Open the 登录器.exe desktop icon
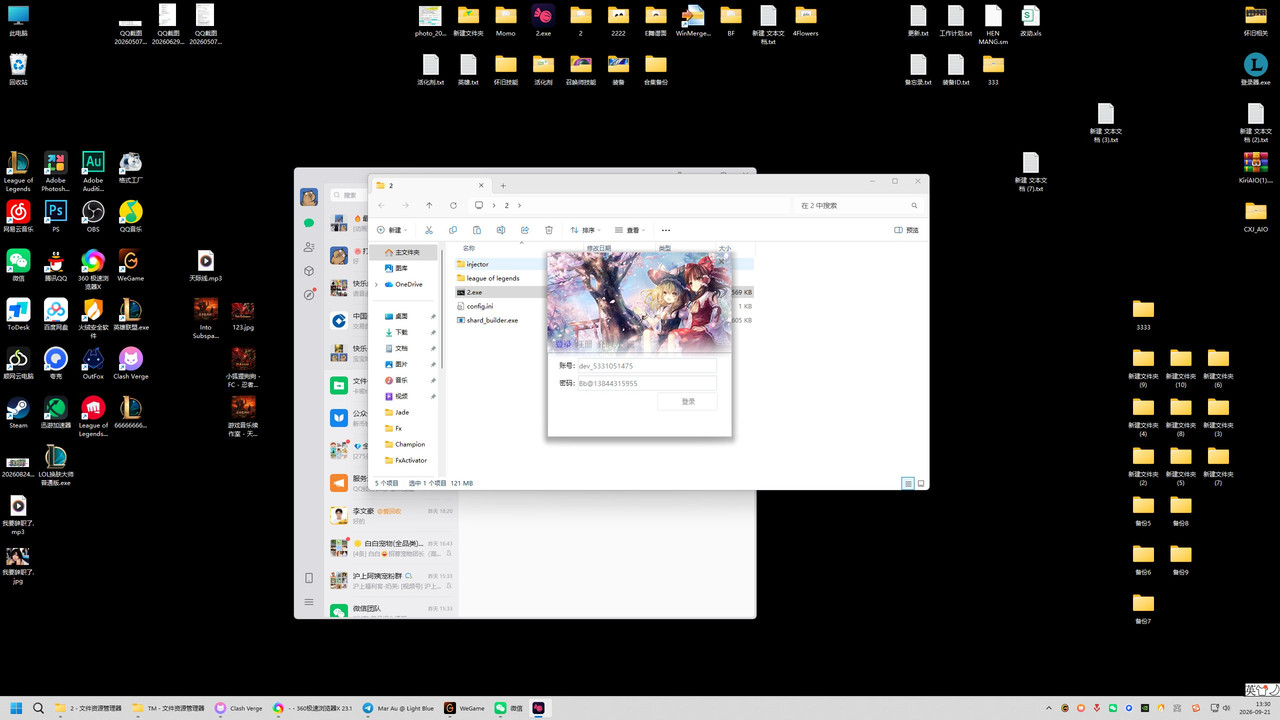The width and height of the screenshot is (1280, 720). (1256, 69)
